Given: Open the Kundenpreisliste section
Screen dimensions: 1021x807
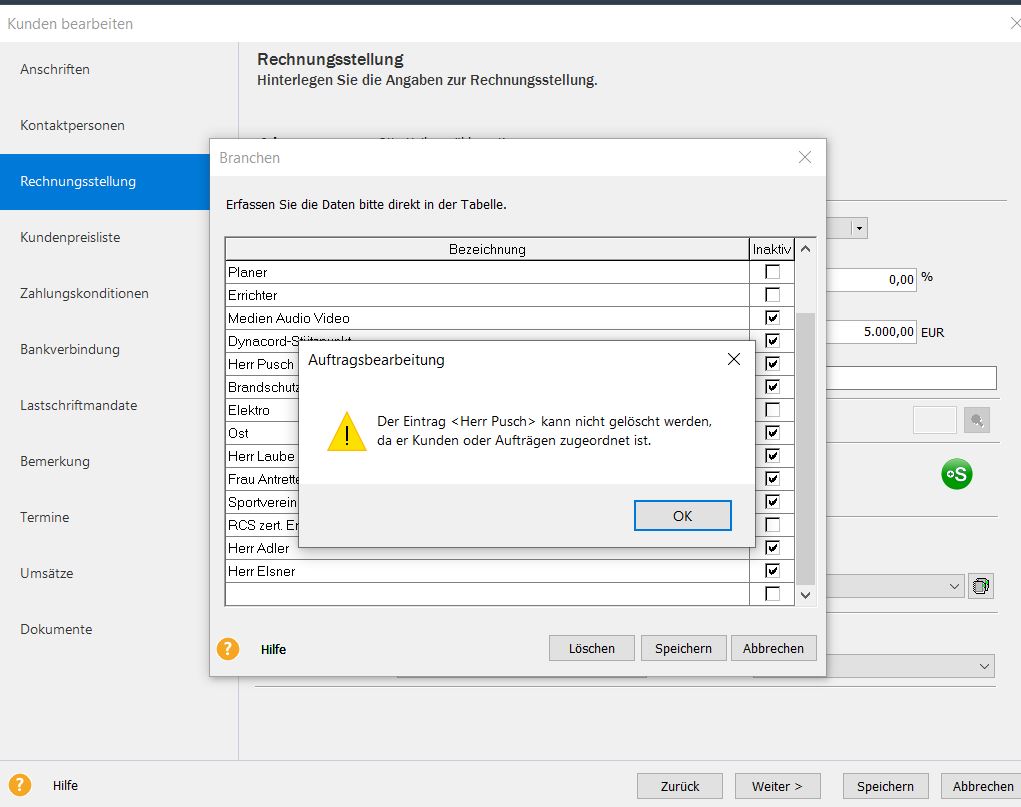Looking at the screenshot, I should point(70,237).
